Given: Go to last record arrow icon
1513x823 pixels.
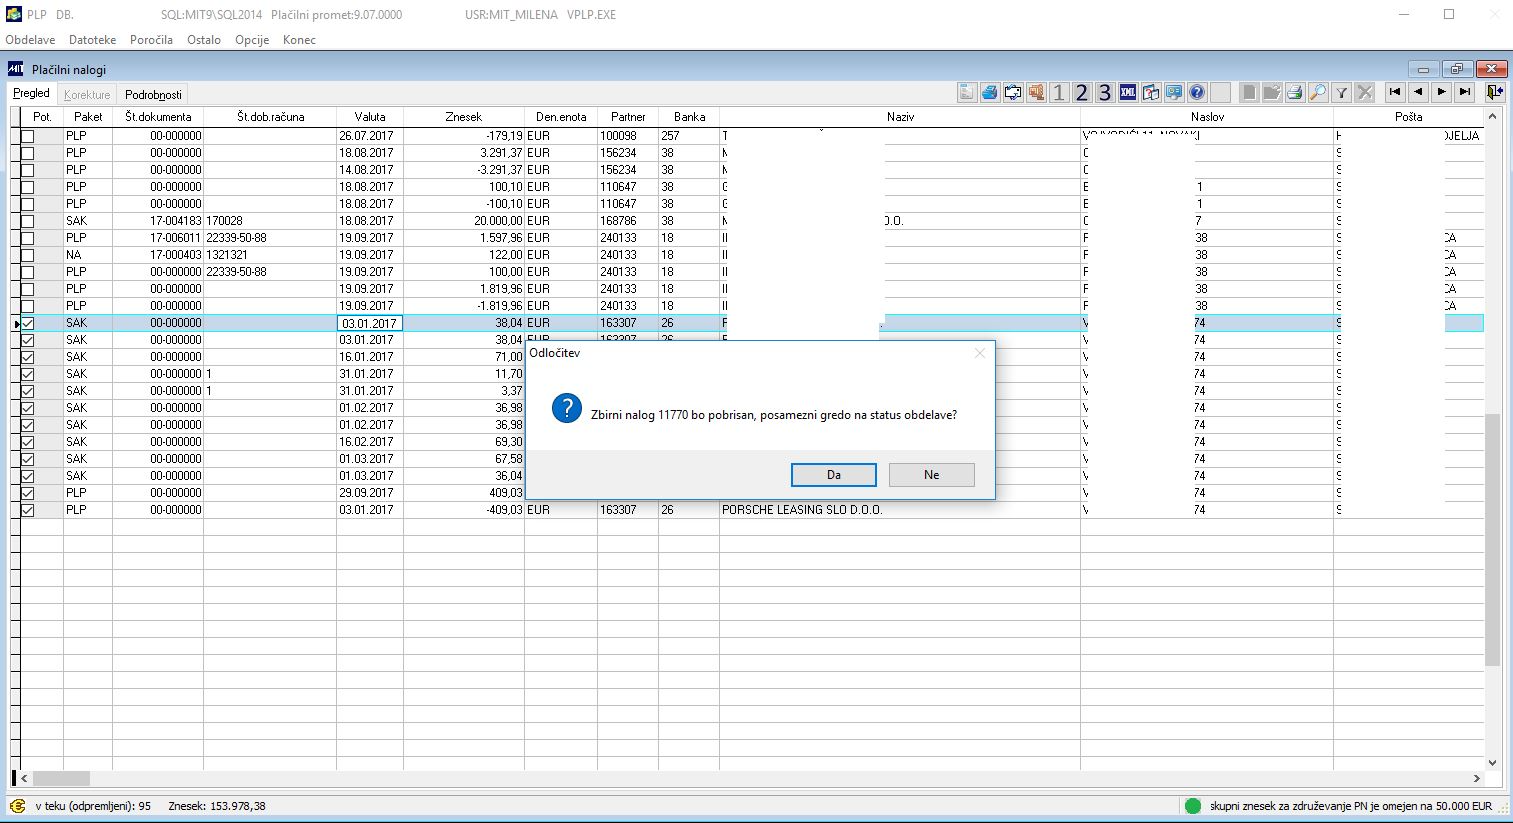Looking at the screenshot, I should (x=1464, y=92).
